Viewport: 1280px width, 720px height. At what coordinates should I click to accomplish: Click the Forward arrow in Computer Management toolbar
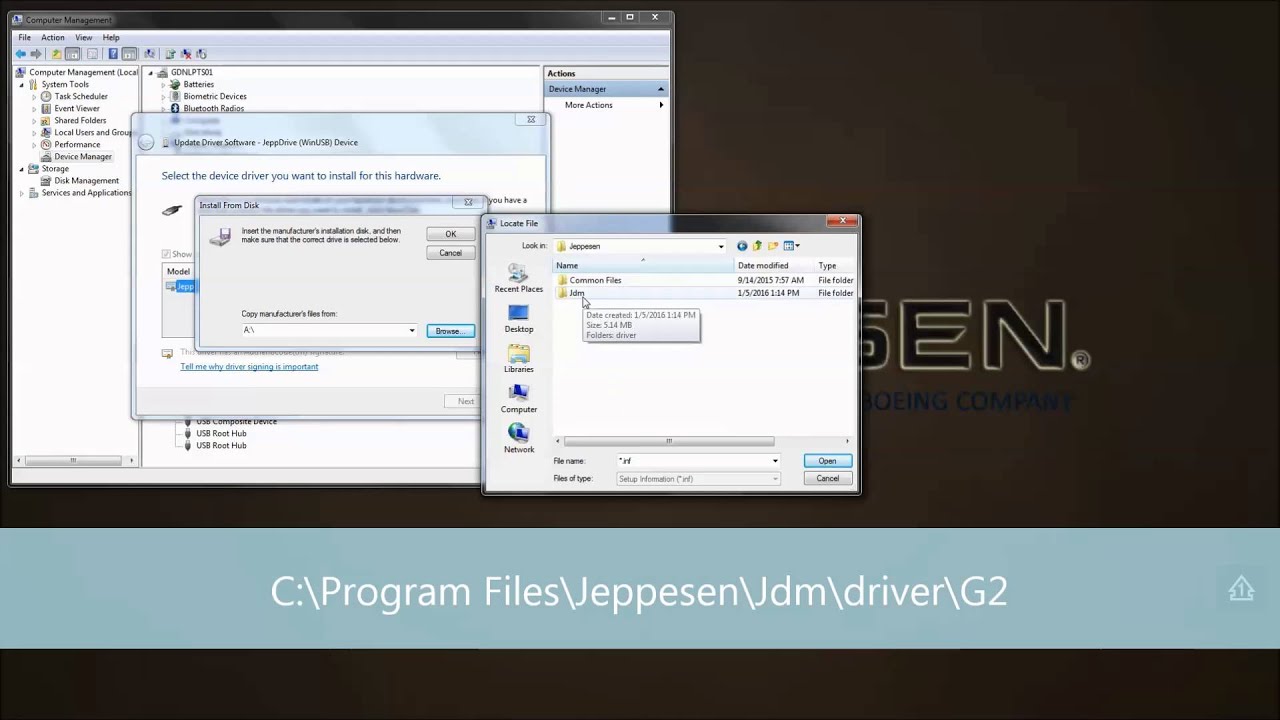click(x=36, y=54)
